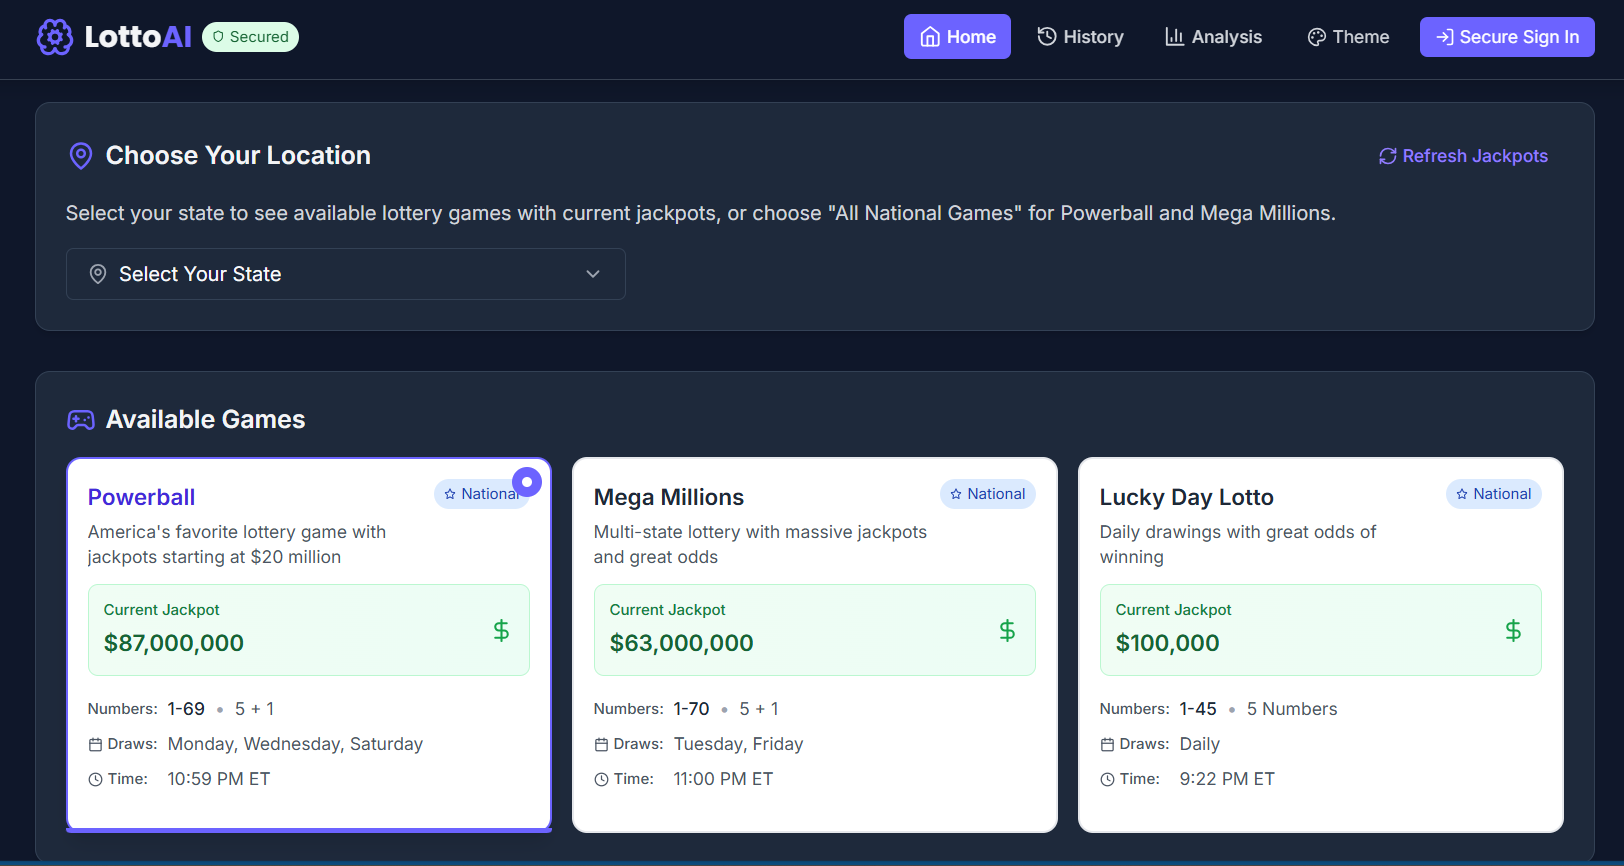
Task: Click the refresh arrows icon beside Refresh Jackpots
Action: (x=1388, y=156)
